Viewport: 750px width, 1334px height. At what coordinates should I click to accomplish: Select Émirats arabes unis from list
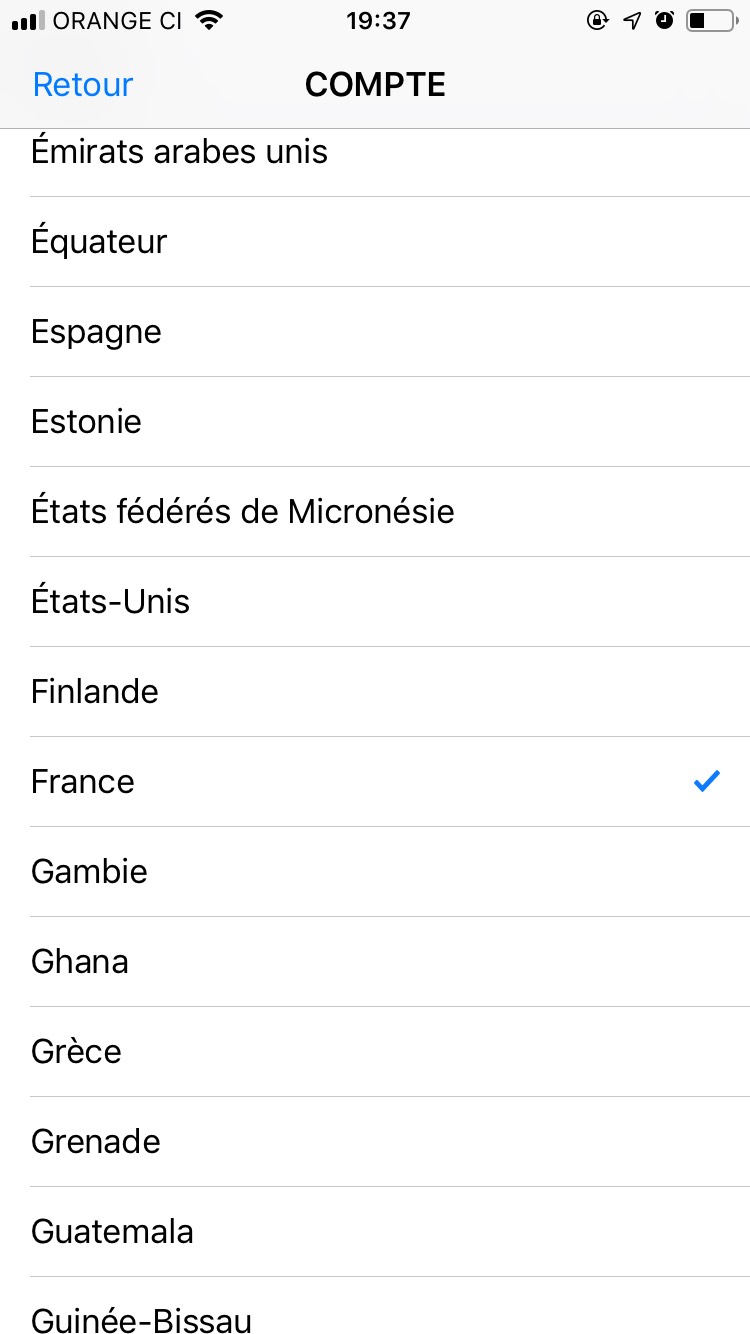pos(180,152)
